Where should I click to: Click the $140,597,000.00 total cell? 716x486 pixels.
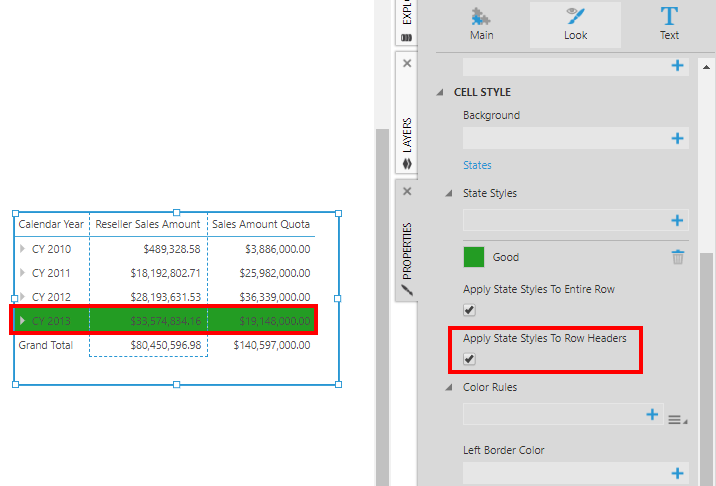tap(272, 345)
